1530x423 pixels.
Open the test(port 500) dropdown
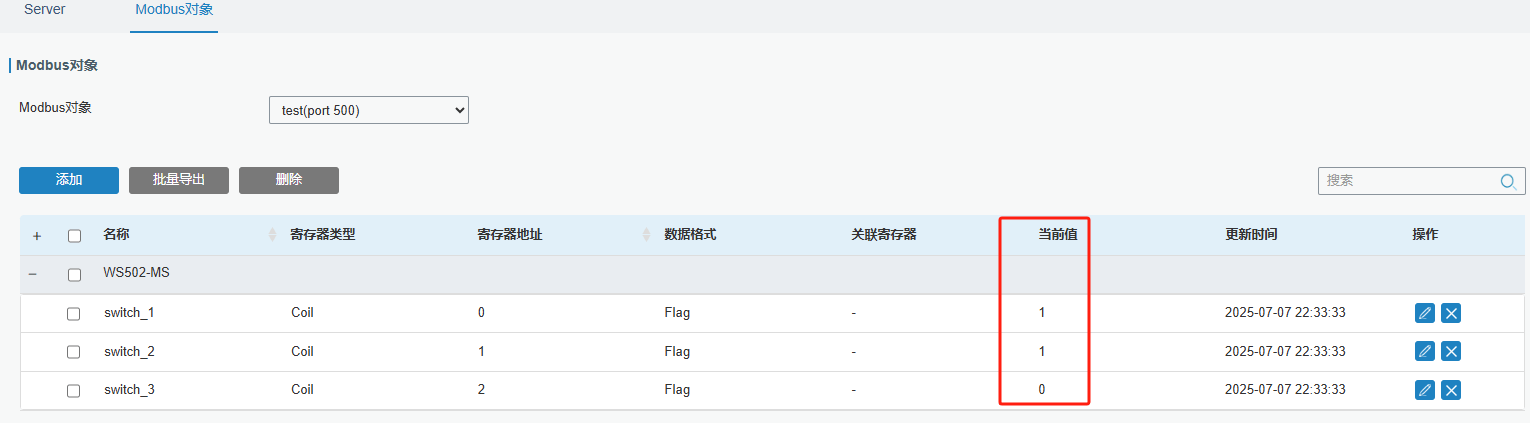click(368, 110)
